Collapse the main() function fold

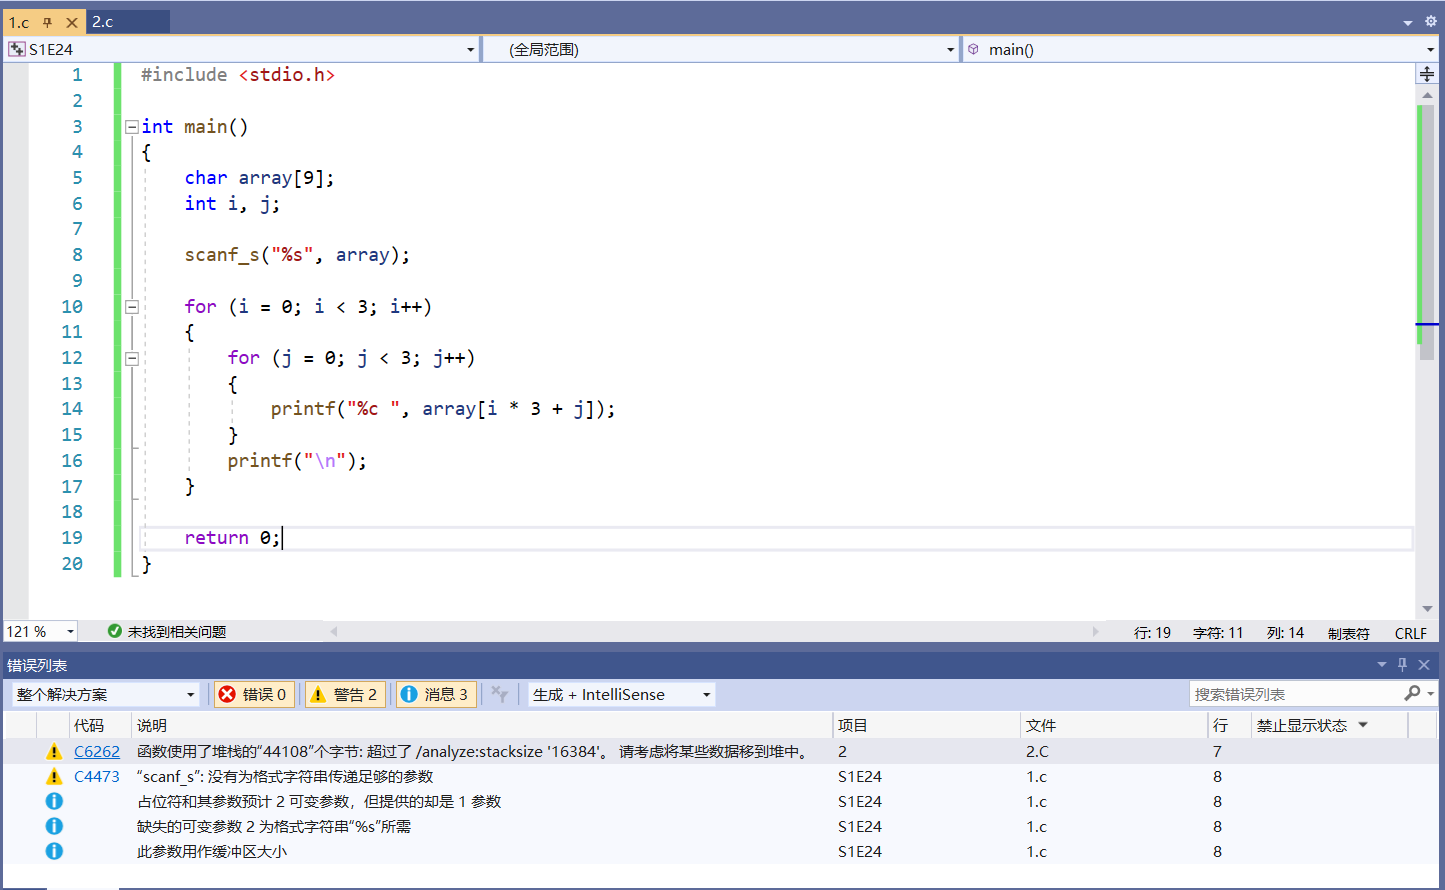[x=132, y=127]
